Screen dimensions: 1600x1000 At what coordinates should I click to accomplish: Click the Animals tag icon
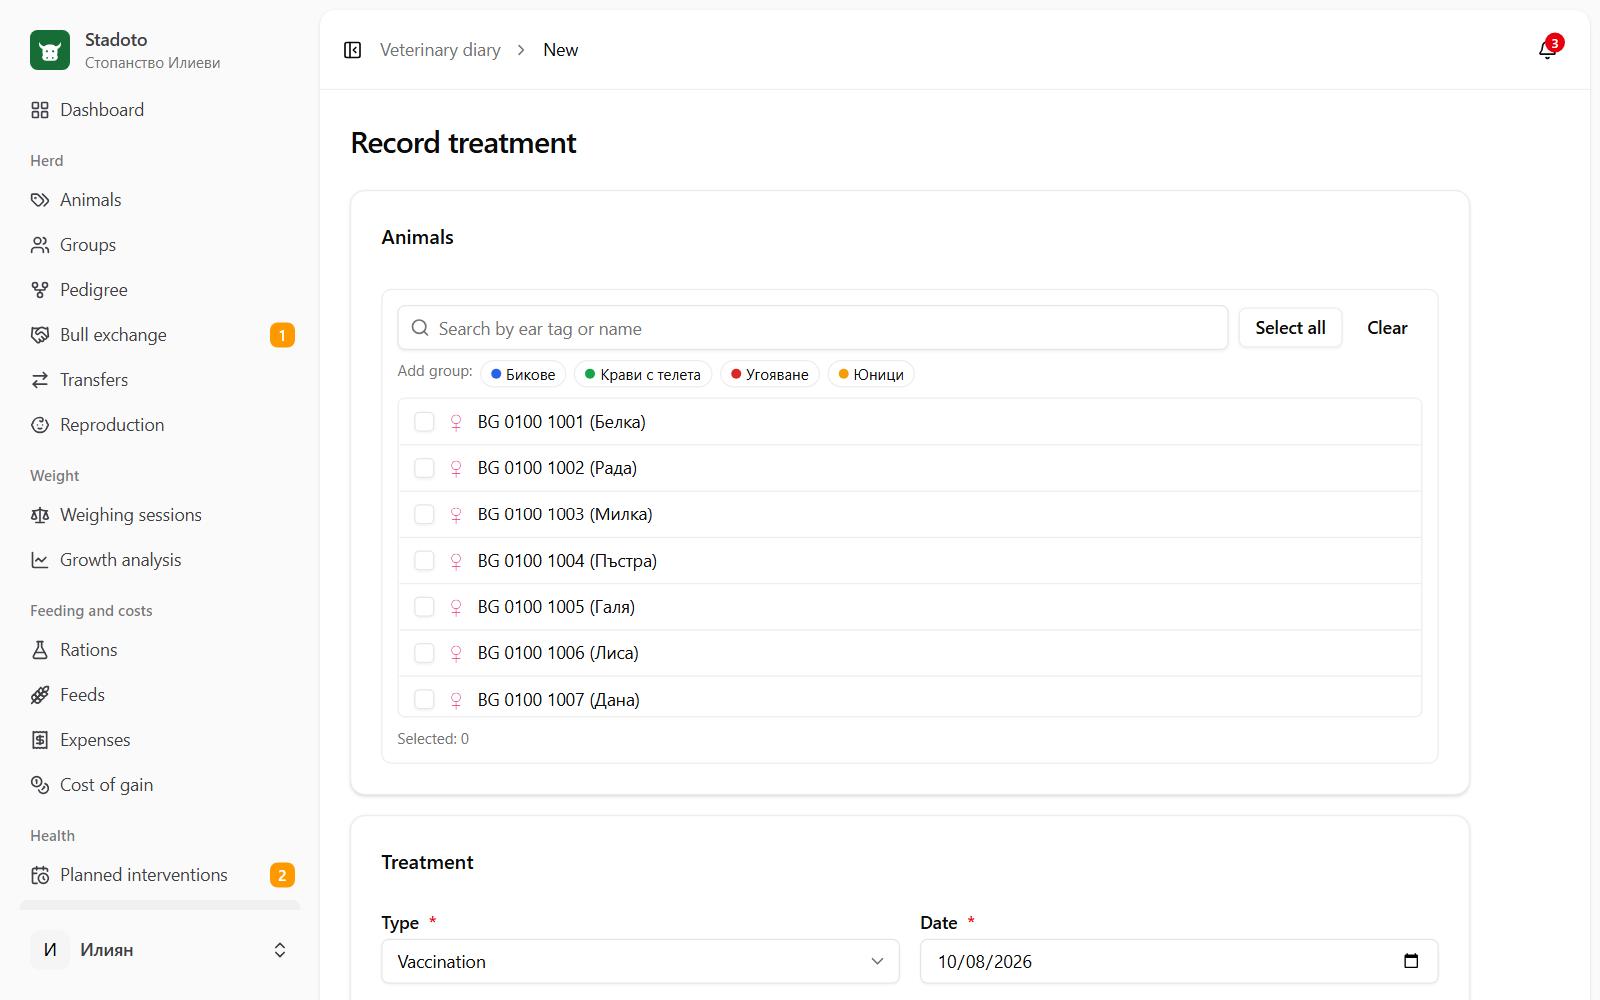(40, 200)
